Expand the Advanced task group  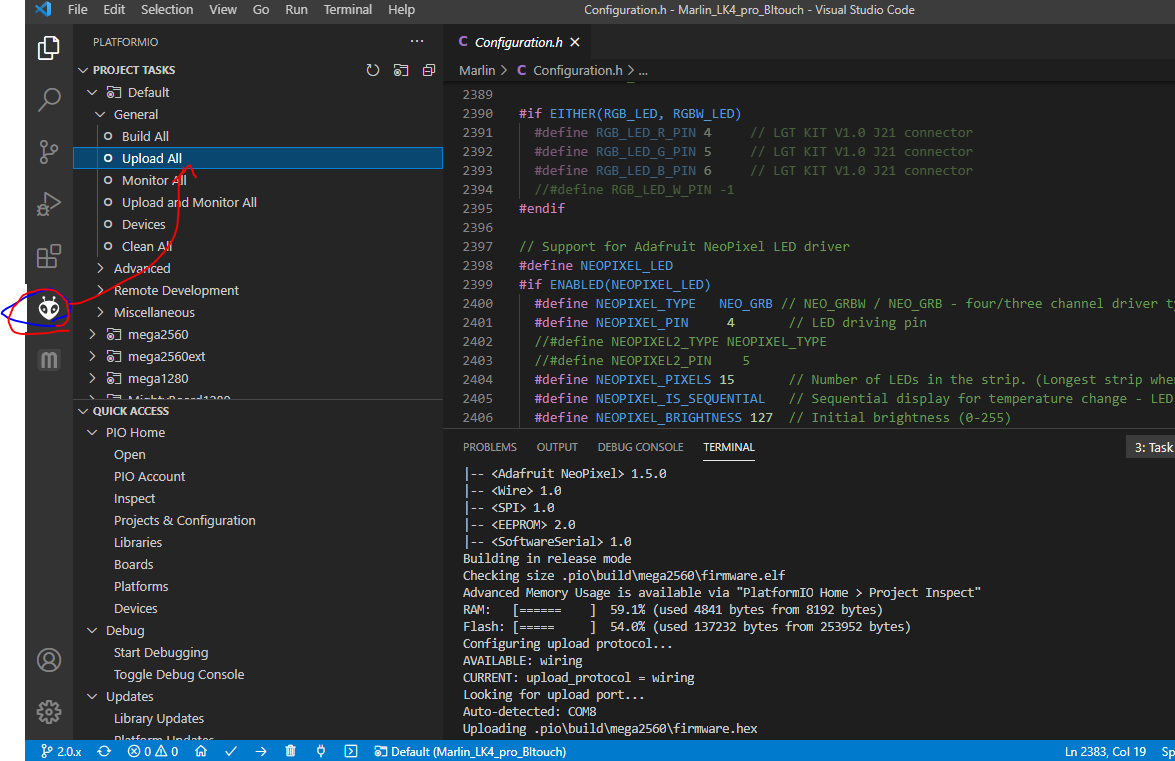point(100,268)
